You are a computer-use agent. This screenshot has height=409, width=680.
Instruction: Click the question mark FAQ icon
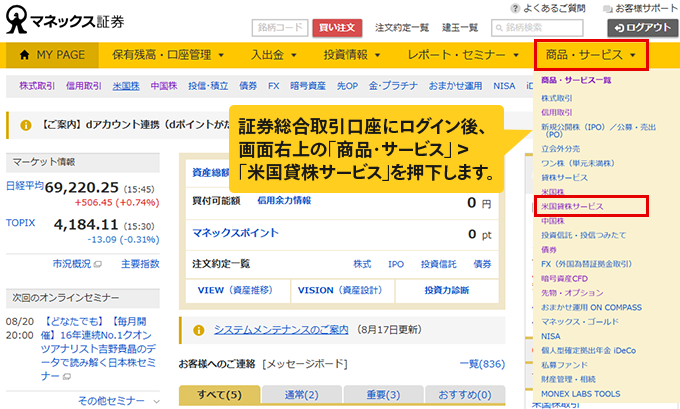515,8
